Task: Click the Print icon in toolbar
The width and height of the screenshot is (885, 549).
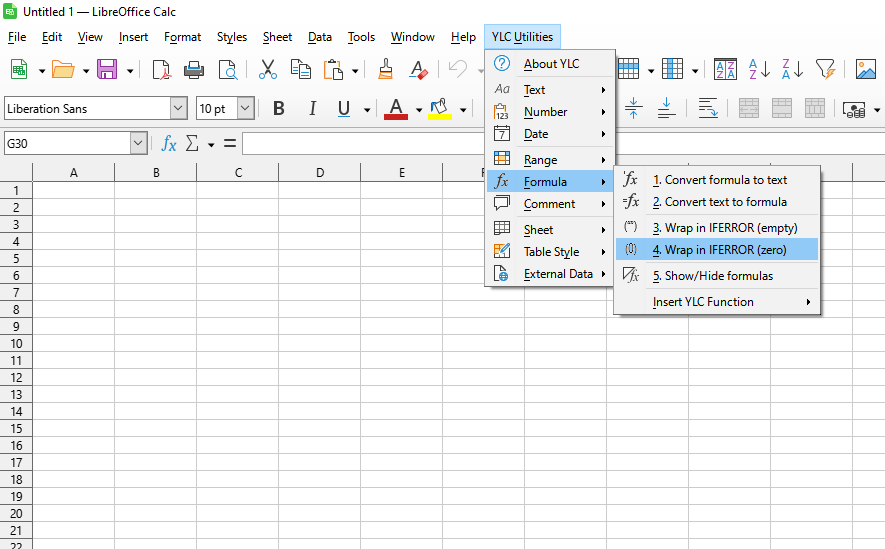Action: pyautogui.click(x=194, y=69)
